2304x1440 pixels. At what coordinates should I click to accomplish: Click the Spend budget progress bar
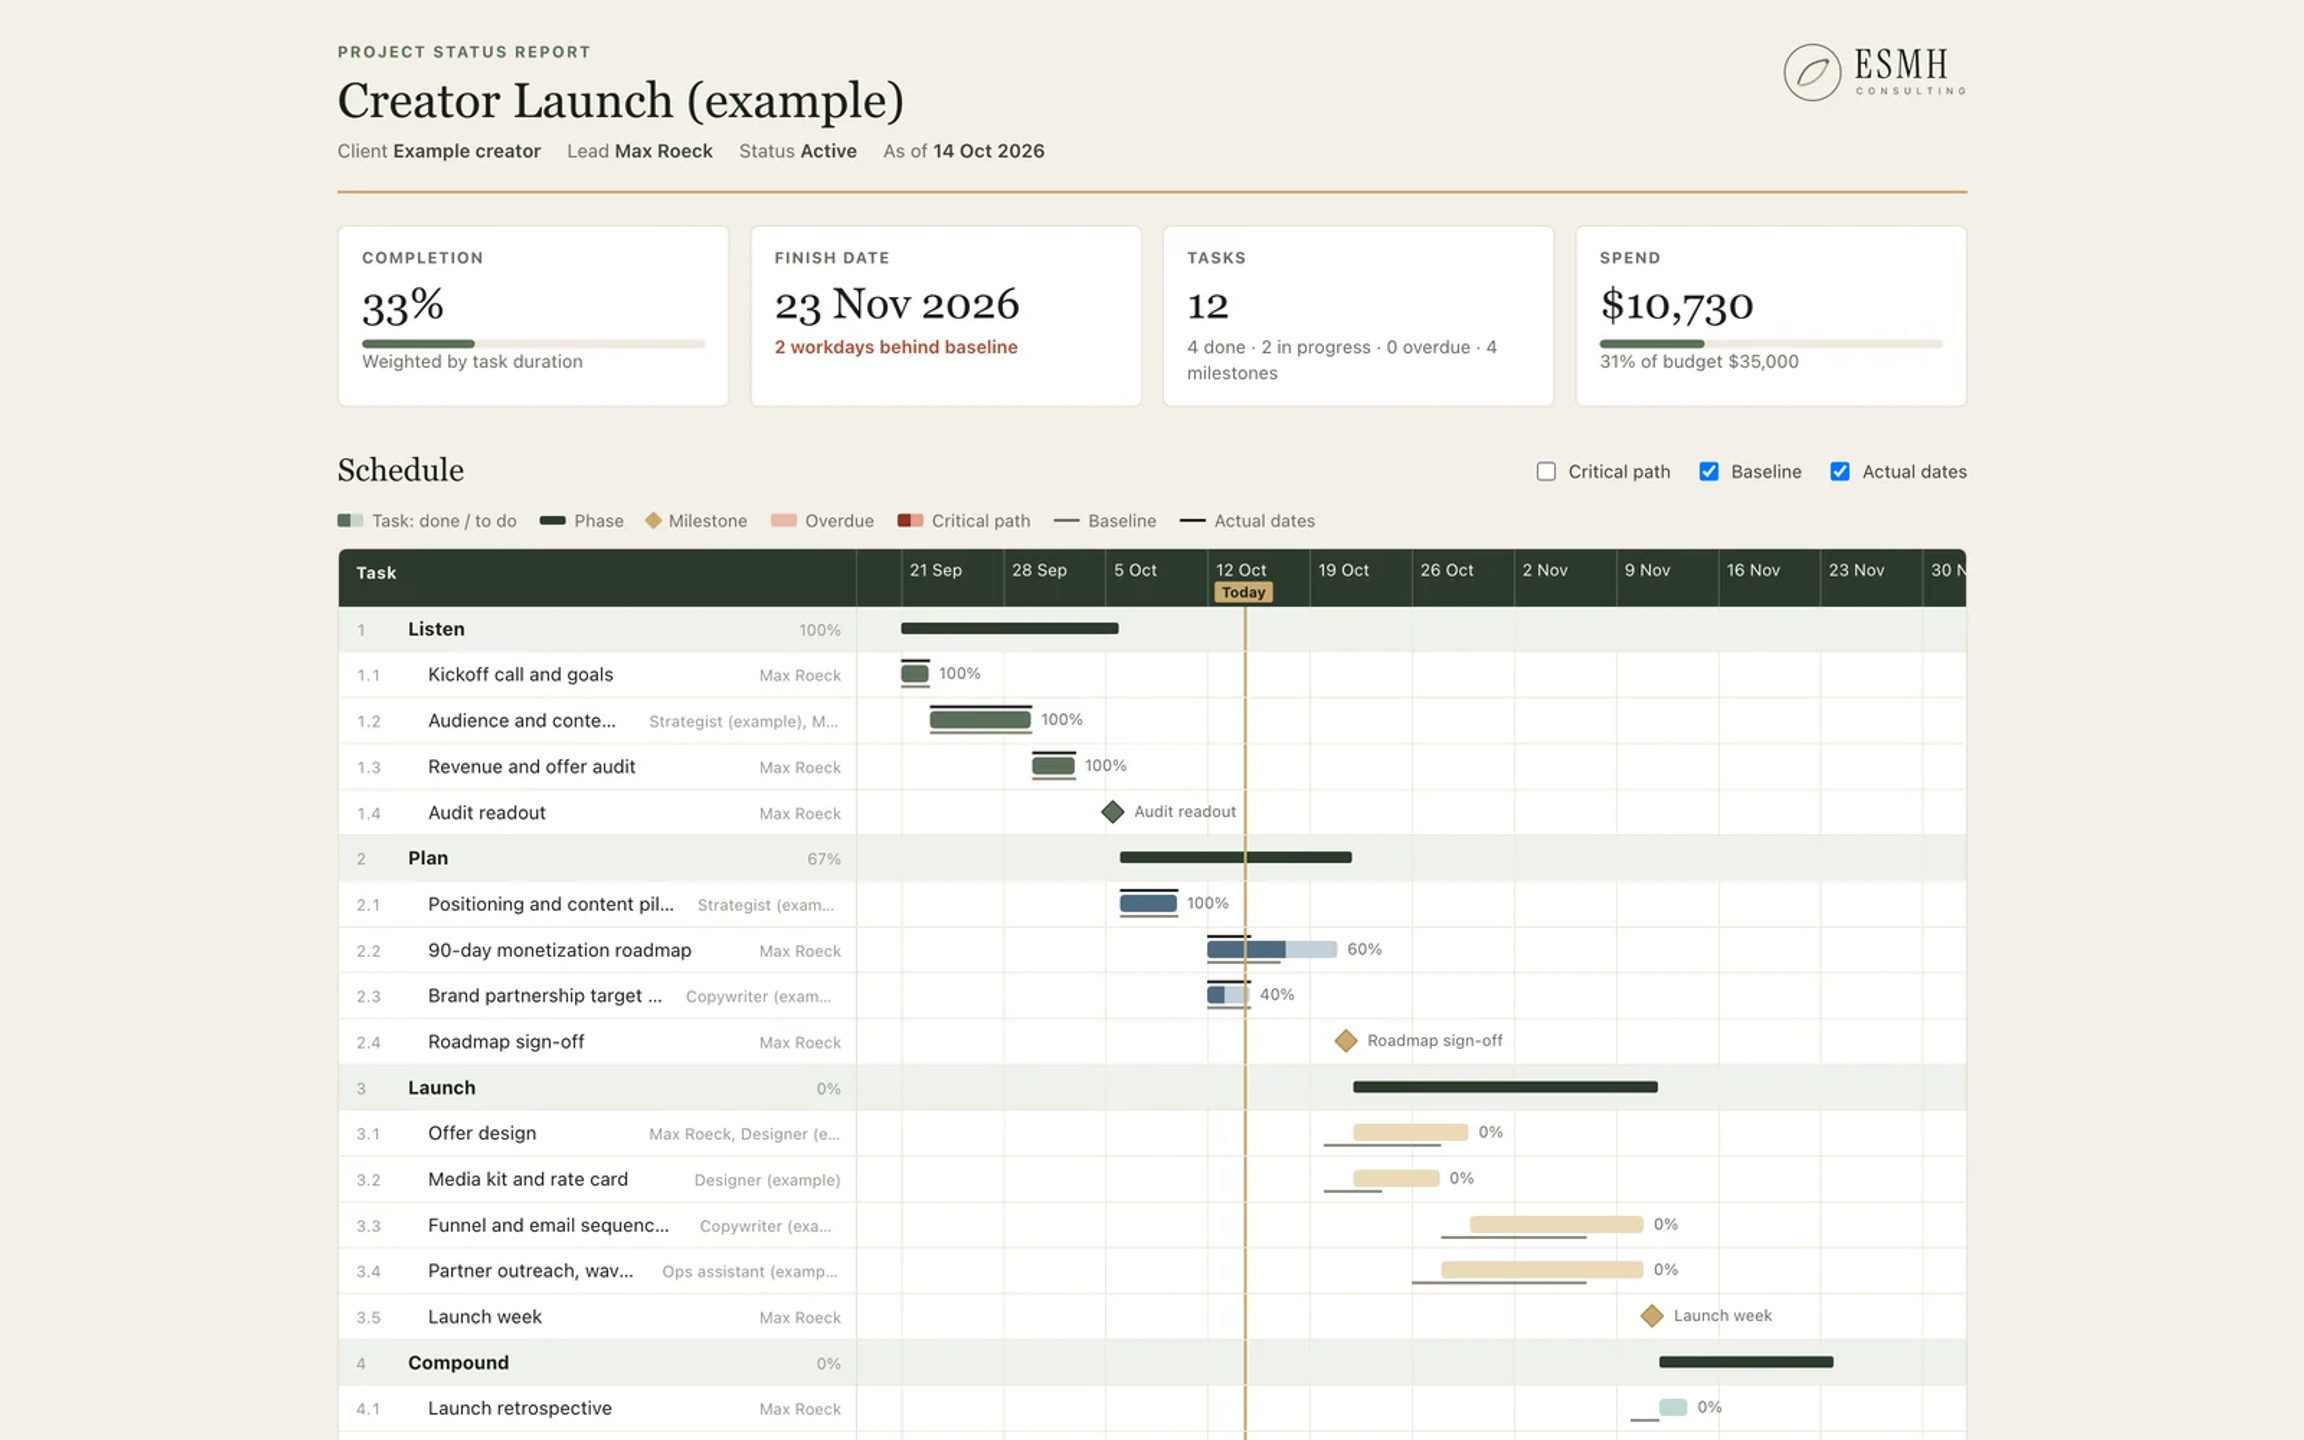pyautogui.click(x=1771, y=343)
